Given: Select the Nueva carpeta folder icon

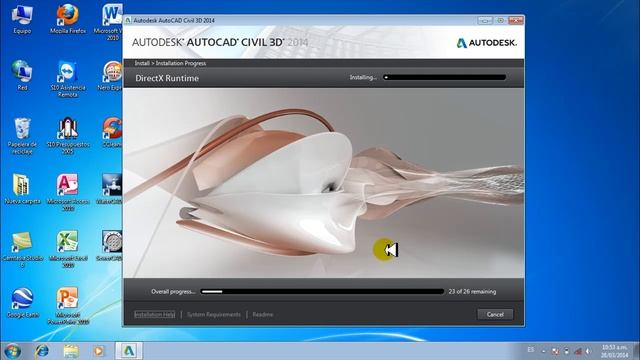Looking at the screenshot, I should coord(22,189).
